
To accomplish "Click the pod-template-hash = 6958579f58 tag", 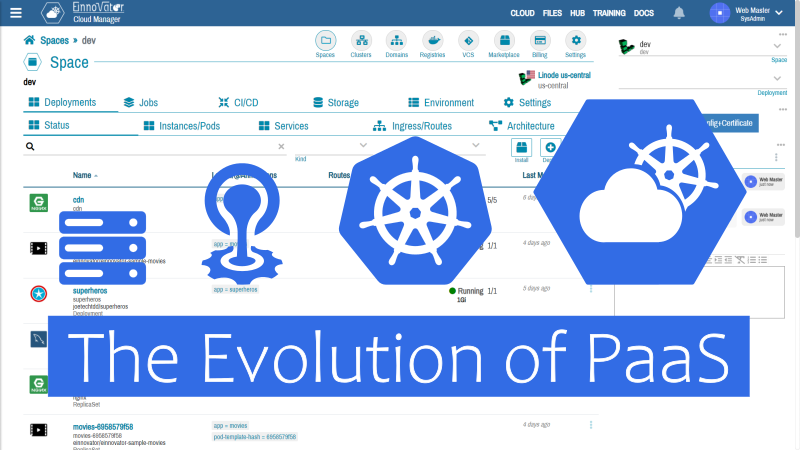I will [255, 437].
